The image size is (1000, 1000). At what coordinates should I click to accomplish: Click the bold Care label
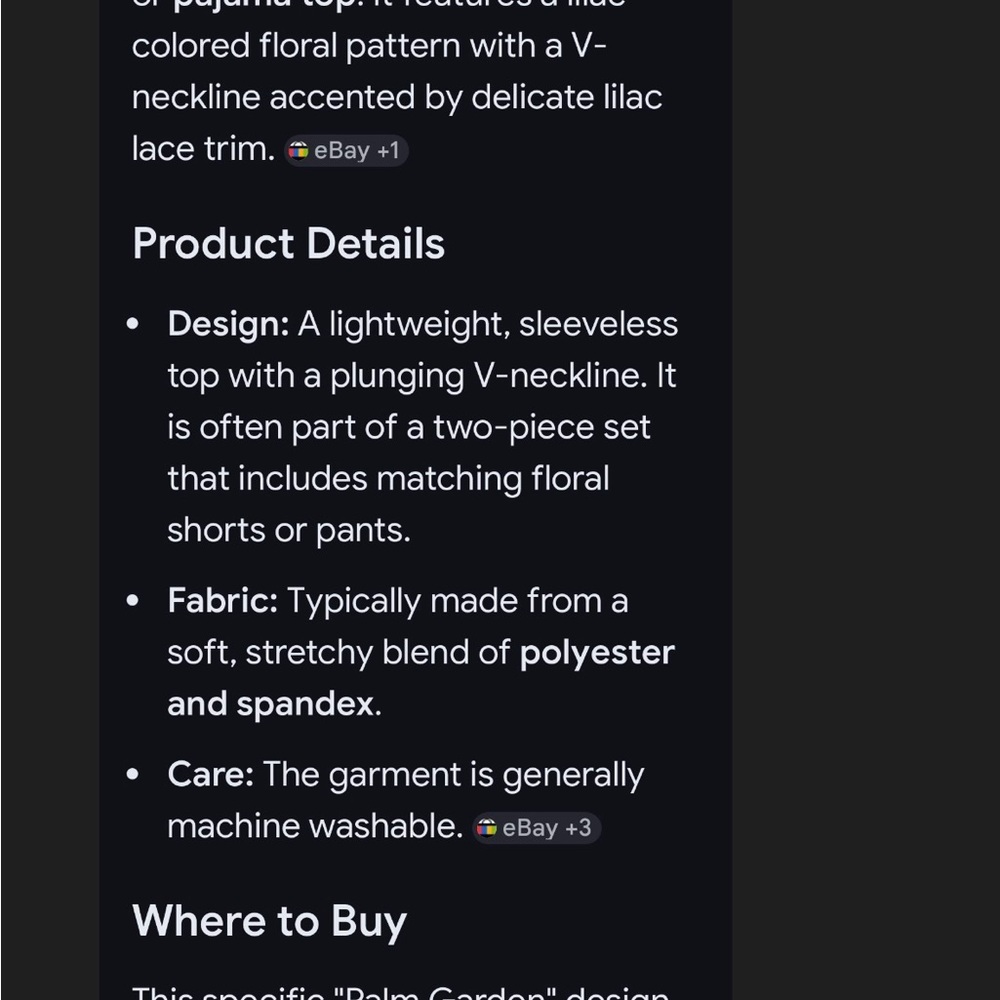[210, 775]
